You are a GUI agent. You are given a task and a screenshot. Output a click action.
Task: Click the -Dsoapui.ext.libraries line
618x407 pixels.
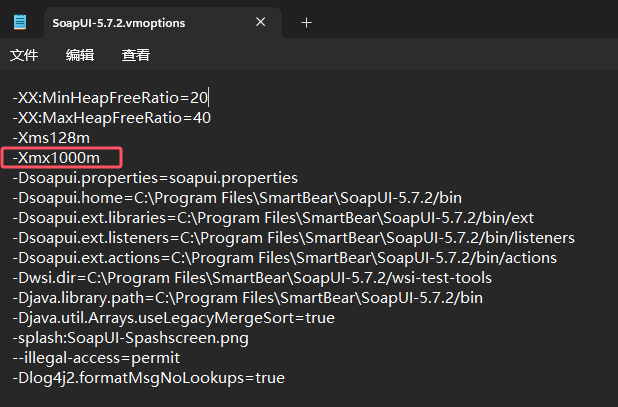coord(273,218)
